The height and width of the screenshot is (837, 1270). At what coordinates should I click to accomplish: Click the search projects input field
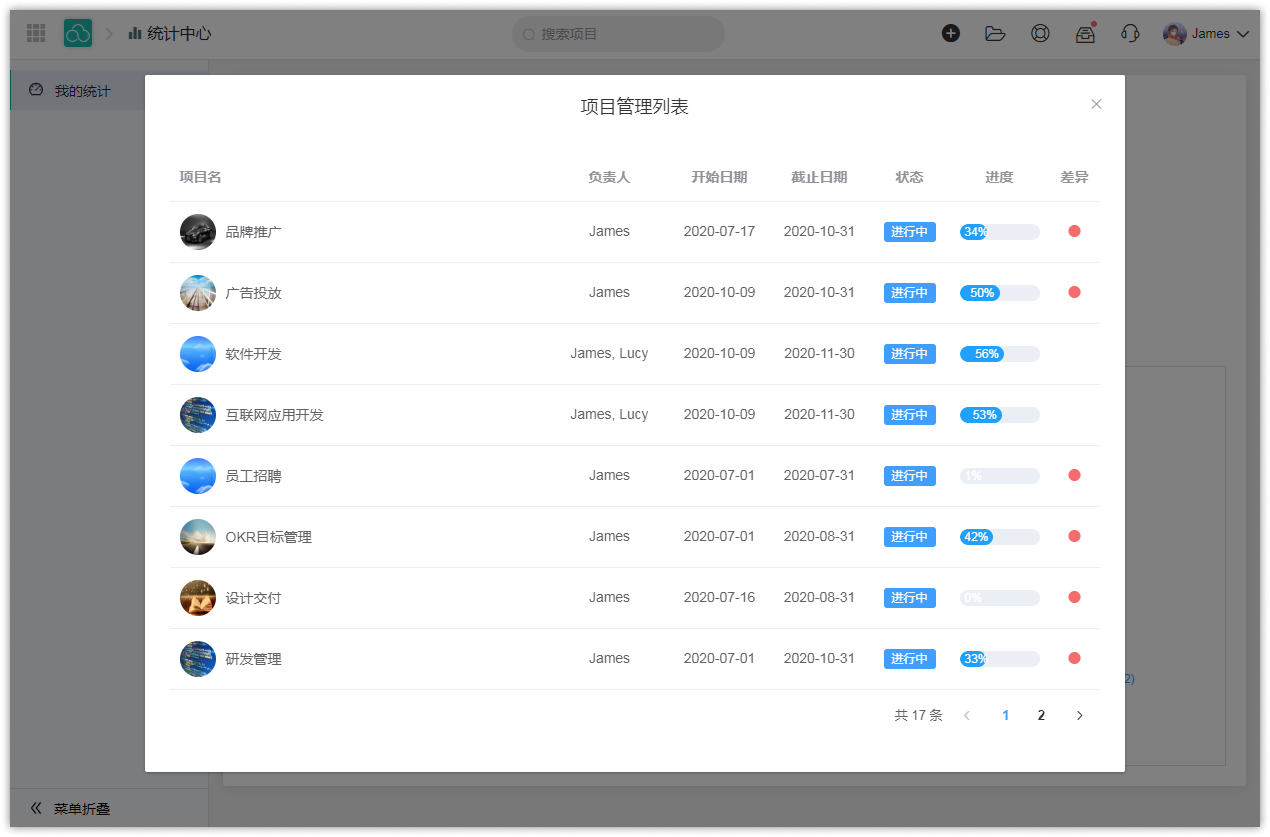(620, 34)
